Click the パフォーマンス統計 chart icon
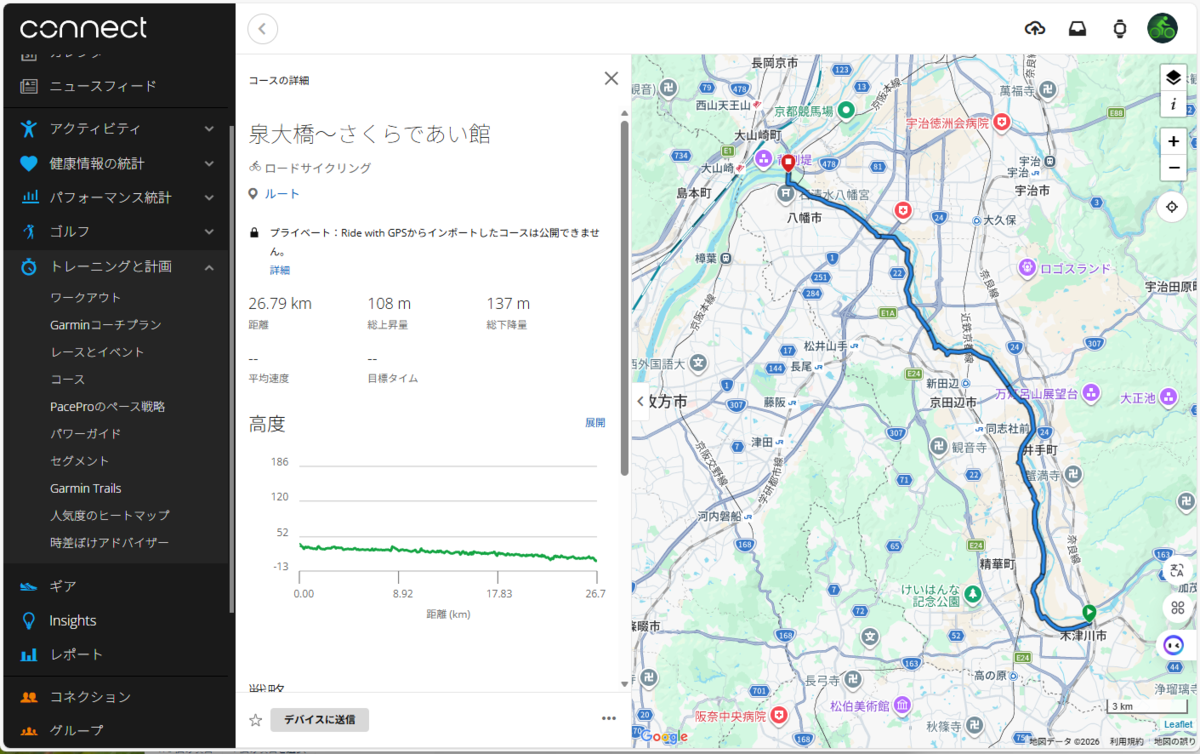Viewport: 1200px width, 754px height. pos(29,197)
